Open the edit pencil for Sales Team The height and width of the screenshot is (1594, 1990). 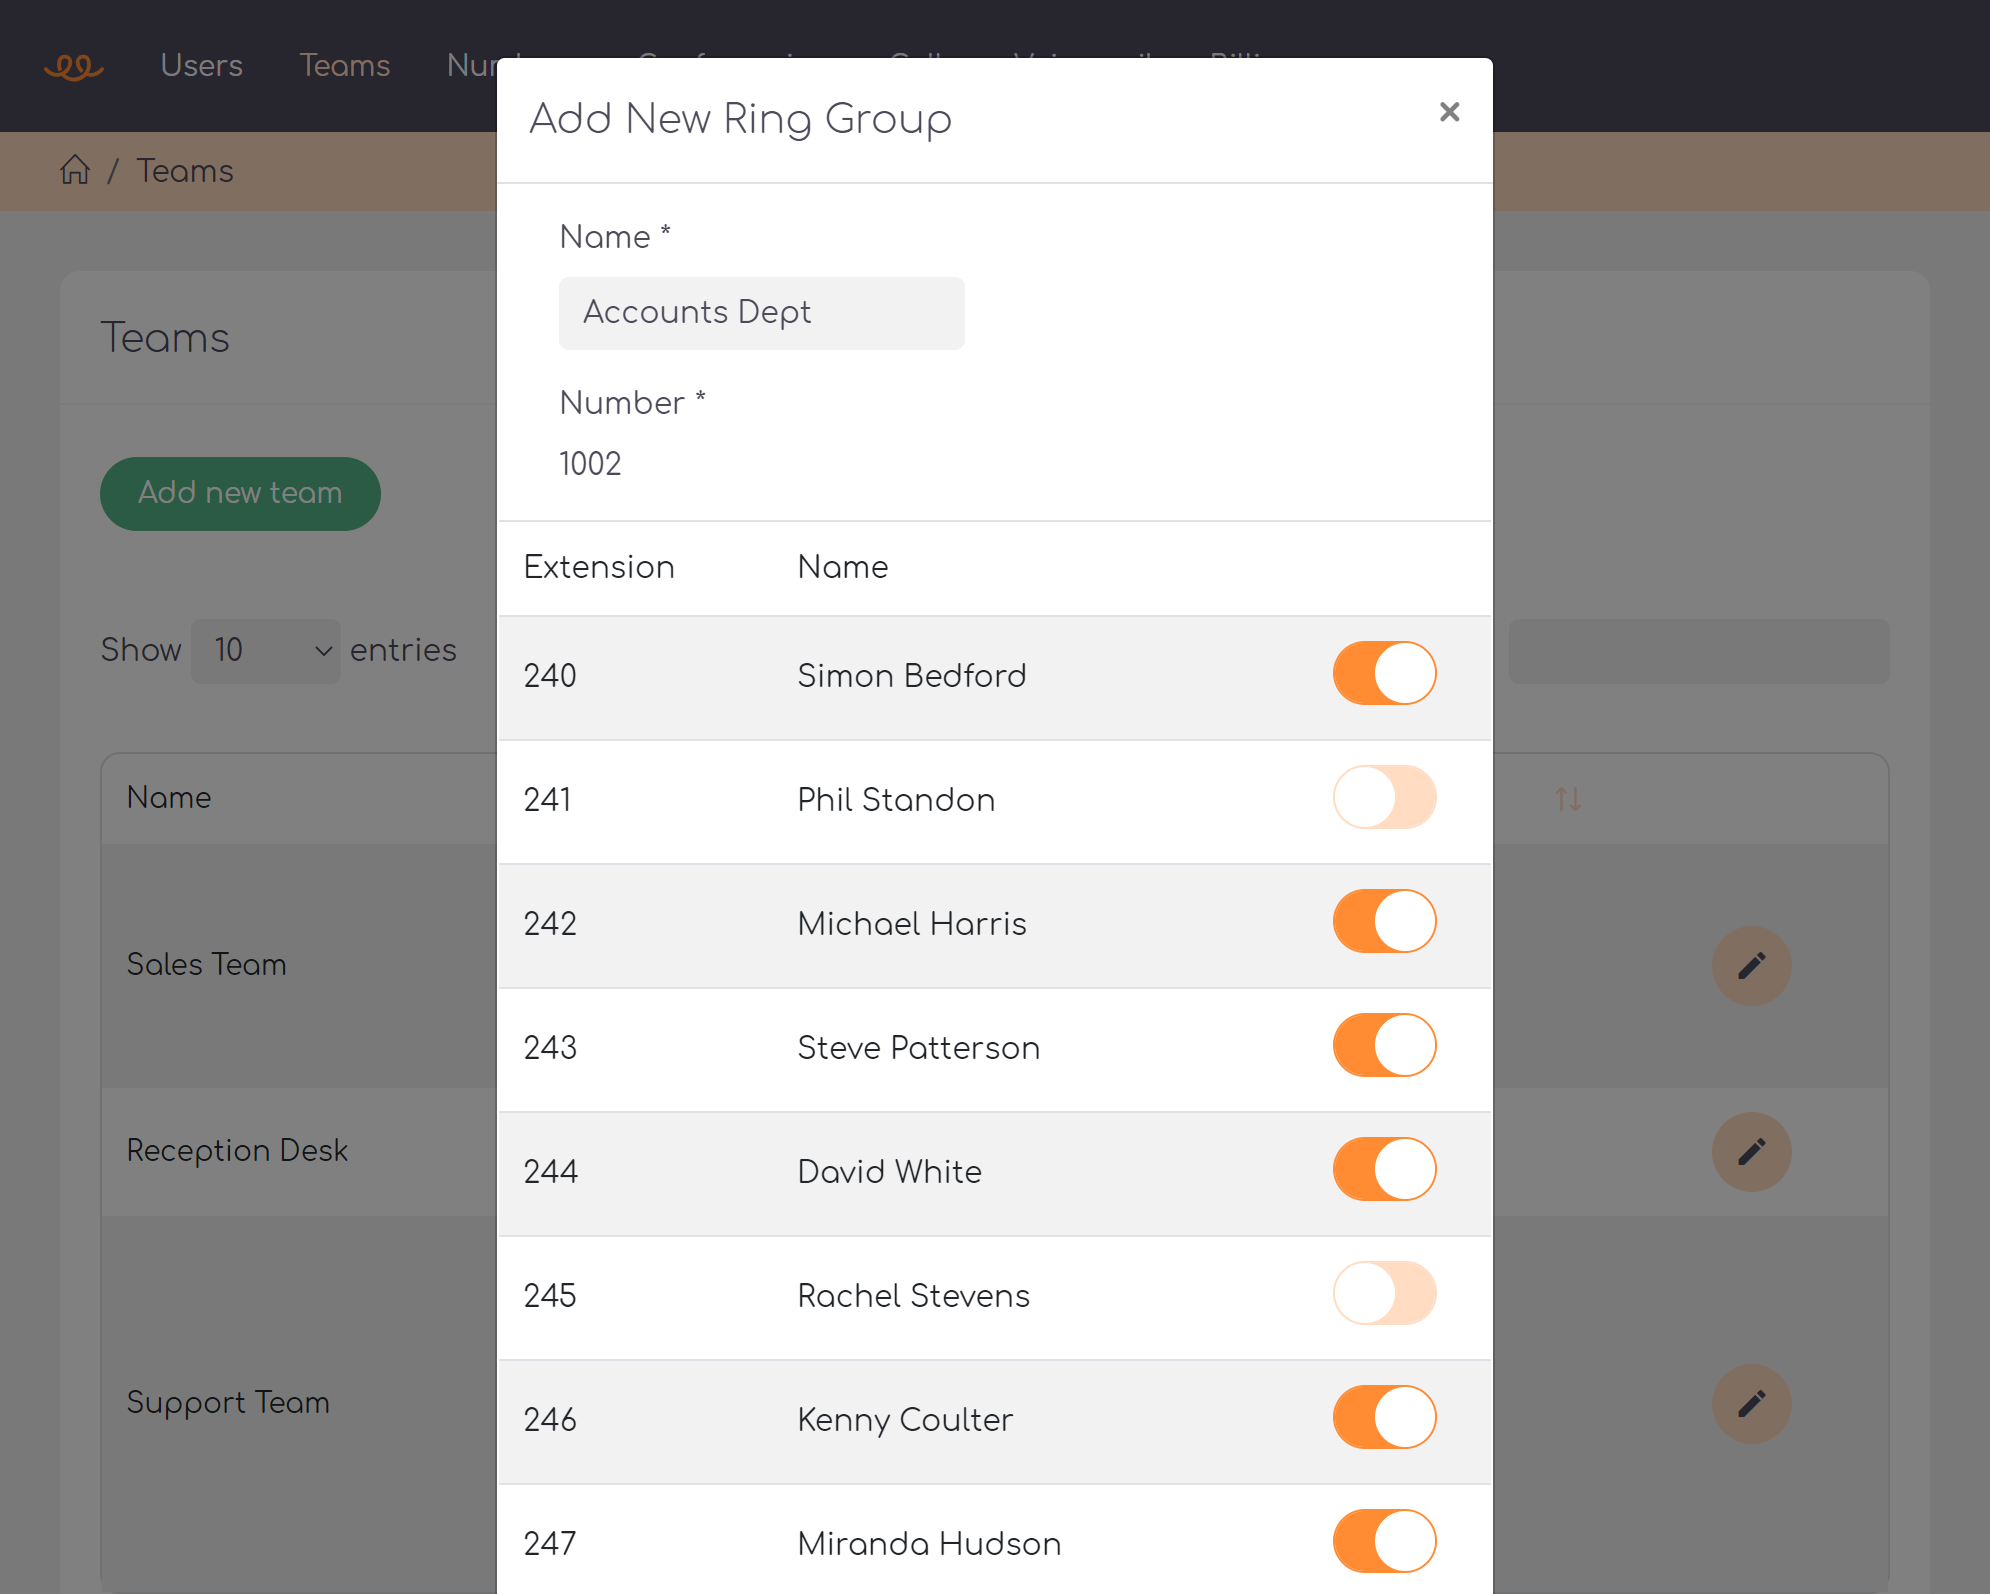tap(1751, 964)
